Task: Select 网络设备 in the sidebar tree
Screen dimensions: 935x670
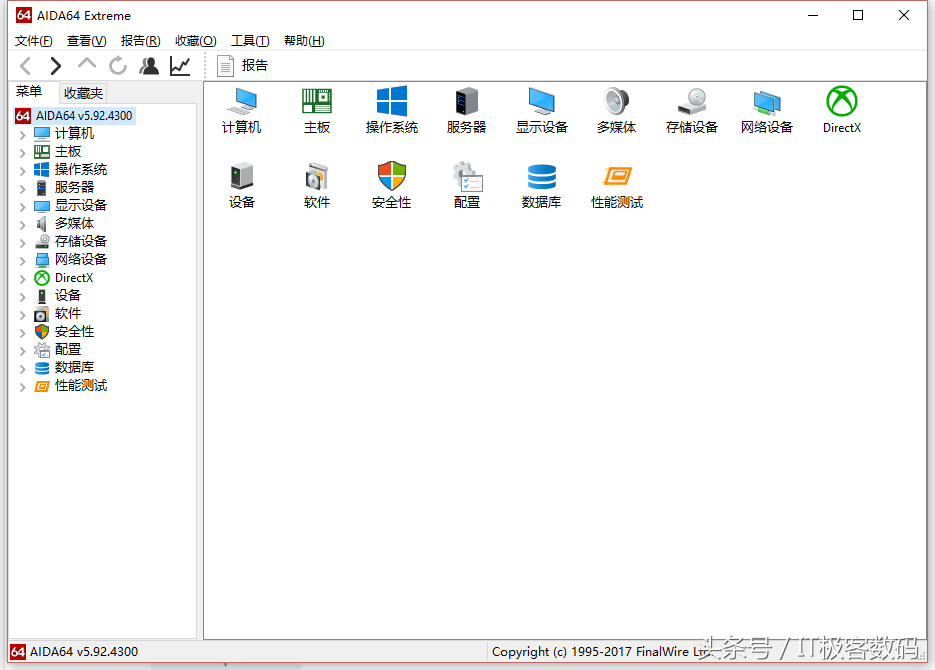Action: (x=71, y=259)
